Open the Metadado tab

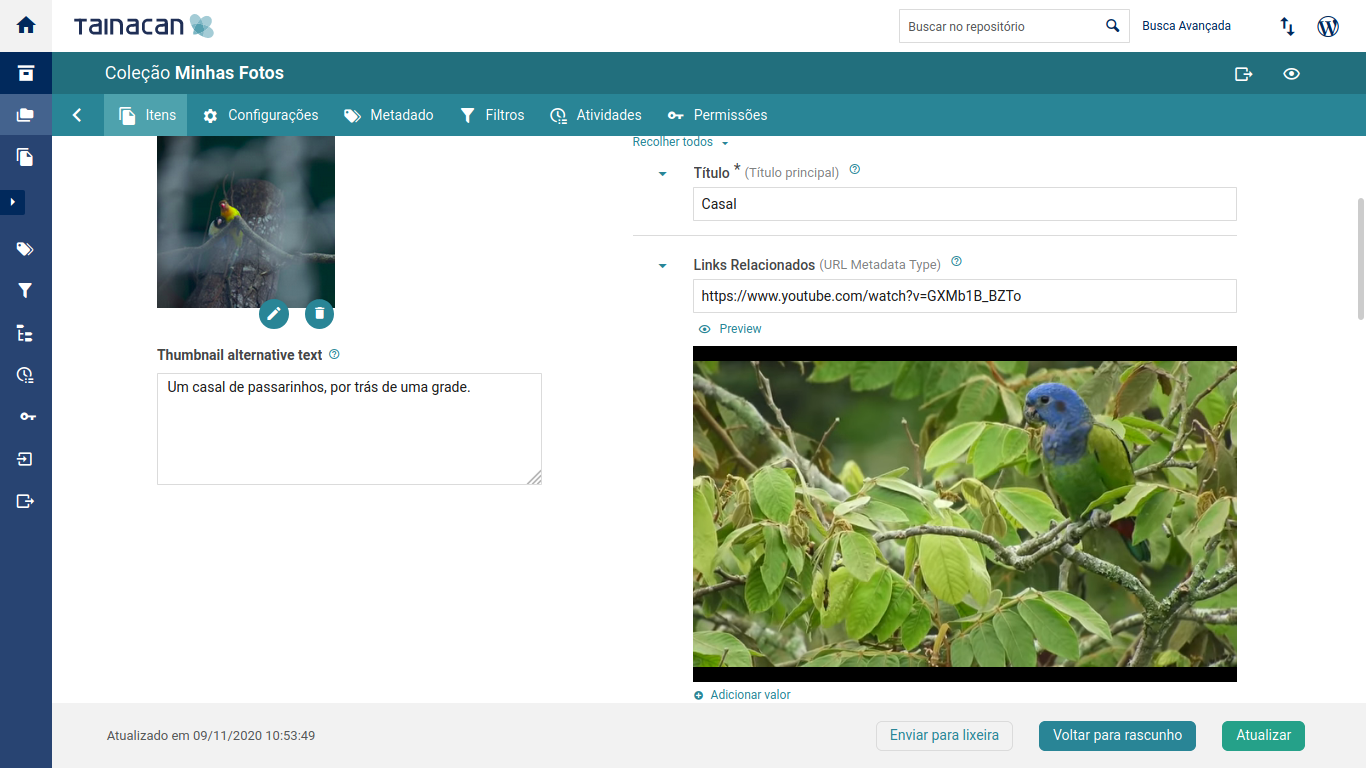pyautogui.click(x=388, y=115)
